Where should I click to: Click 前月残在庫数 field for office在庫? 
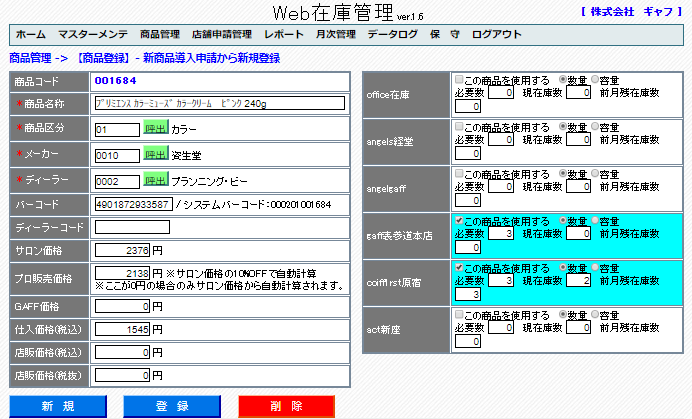(x=468, y=106)
